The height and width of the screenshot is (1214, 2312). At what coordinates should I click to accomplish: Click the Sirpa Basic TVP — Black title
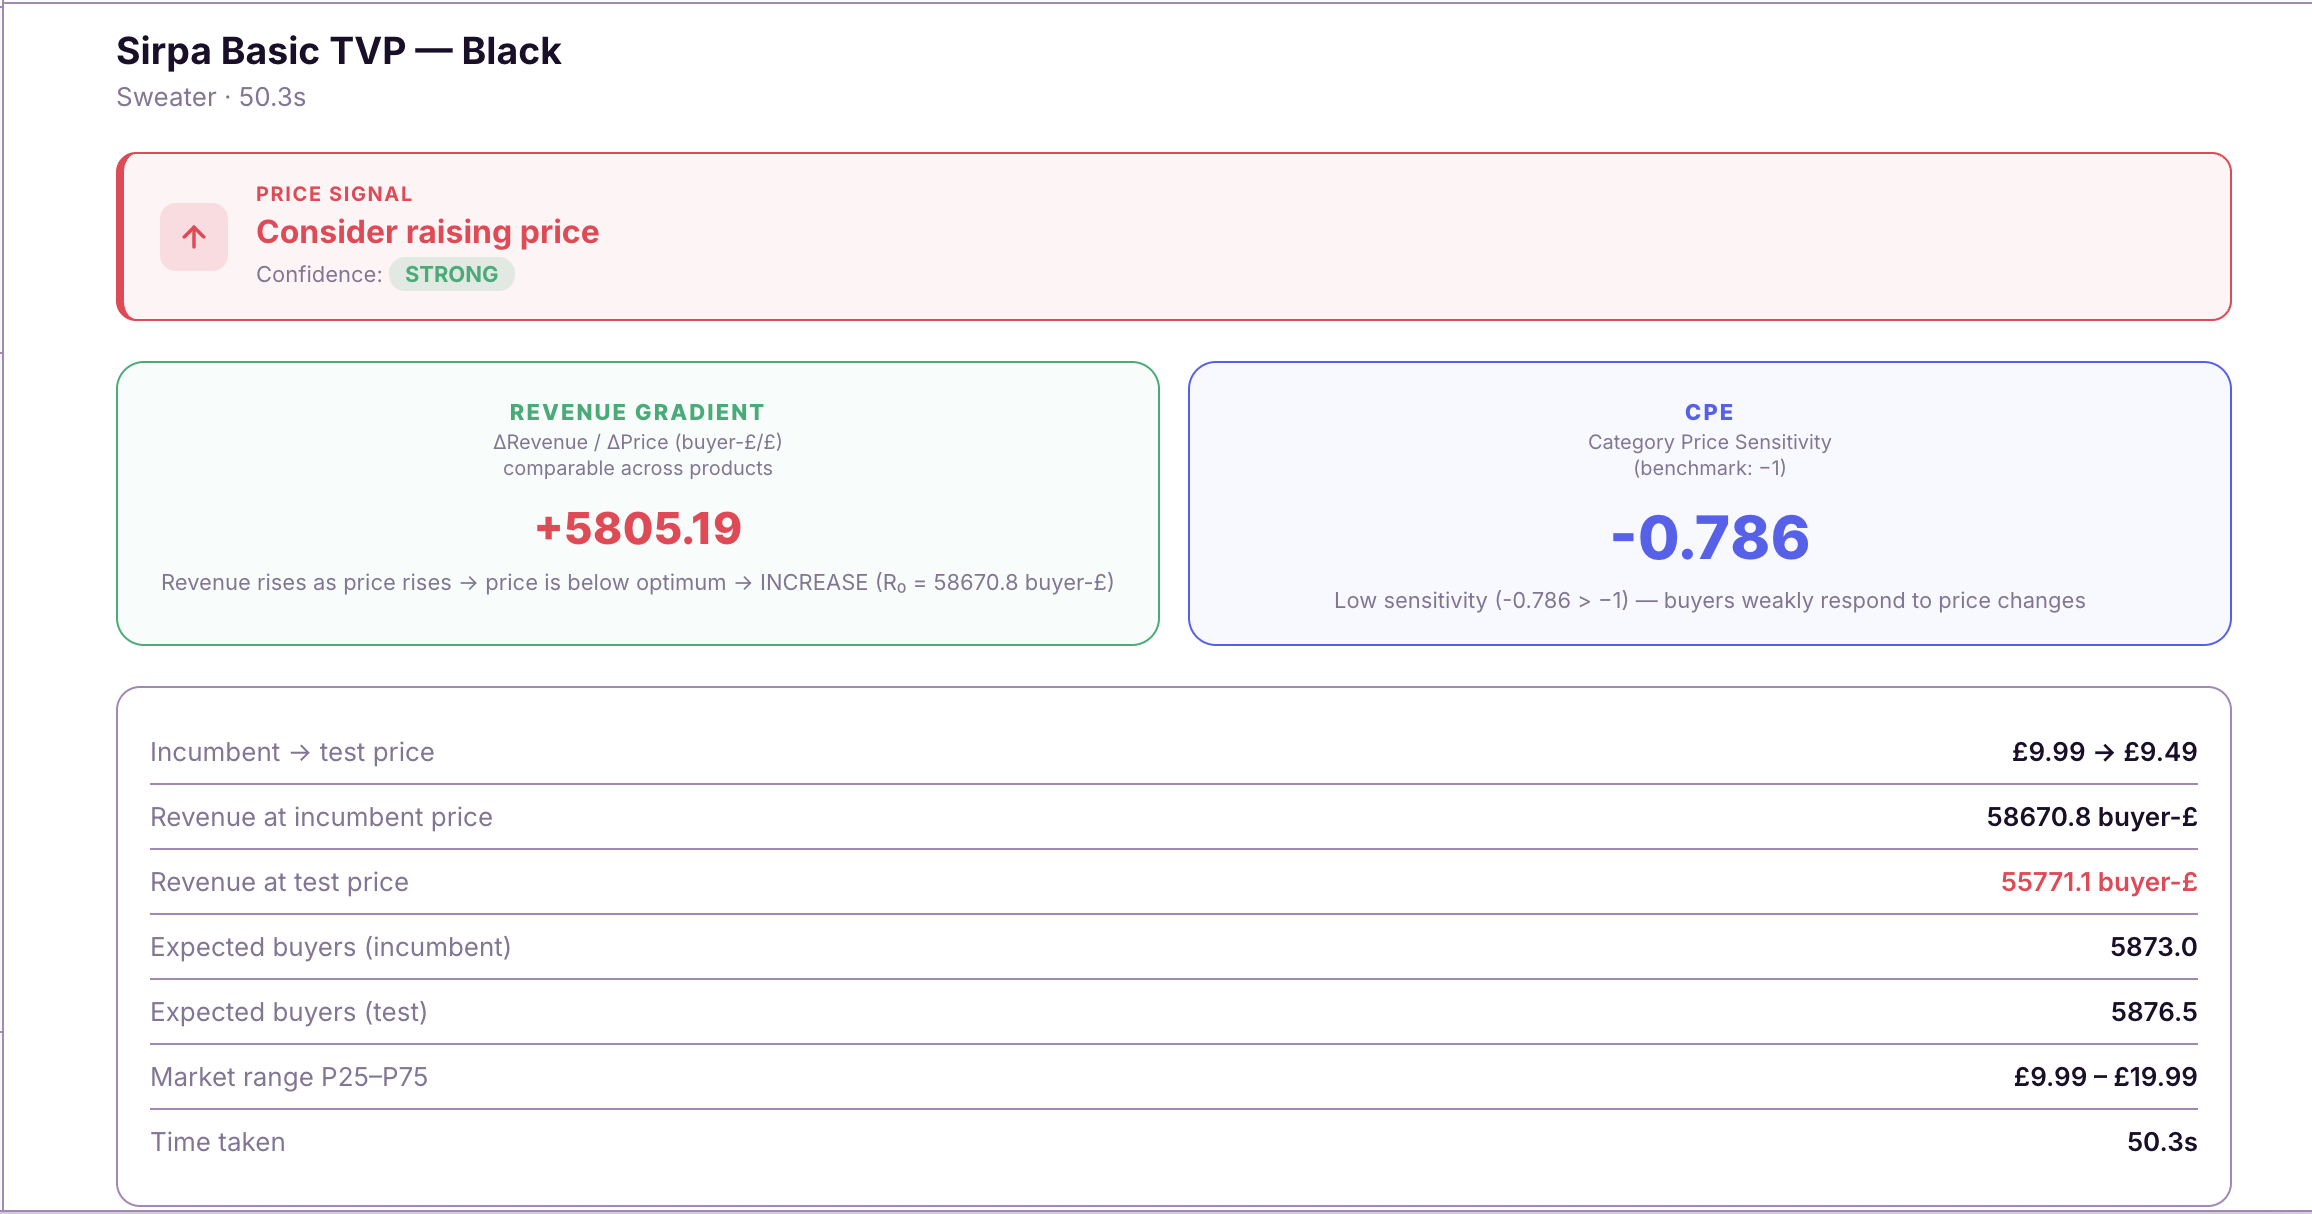coord(338,51)
